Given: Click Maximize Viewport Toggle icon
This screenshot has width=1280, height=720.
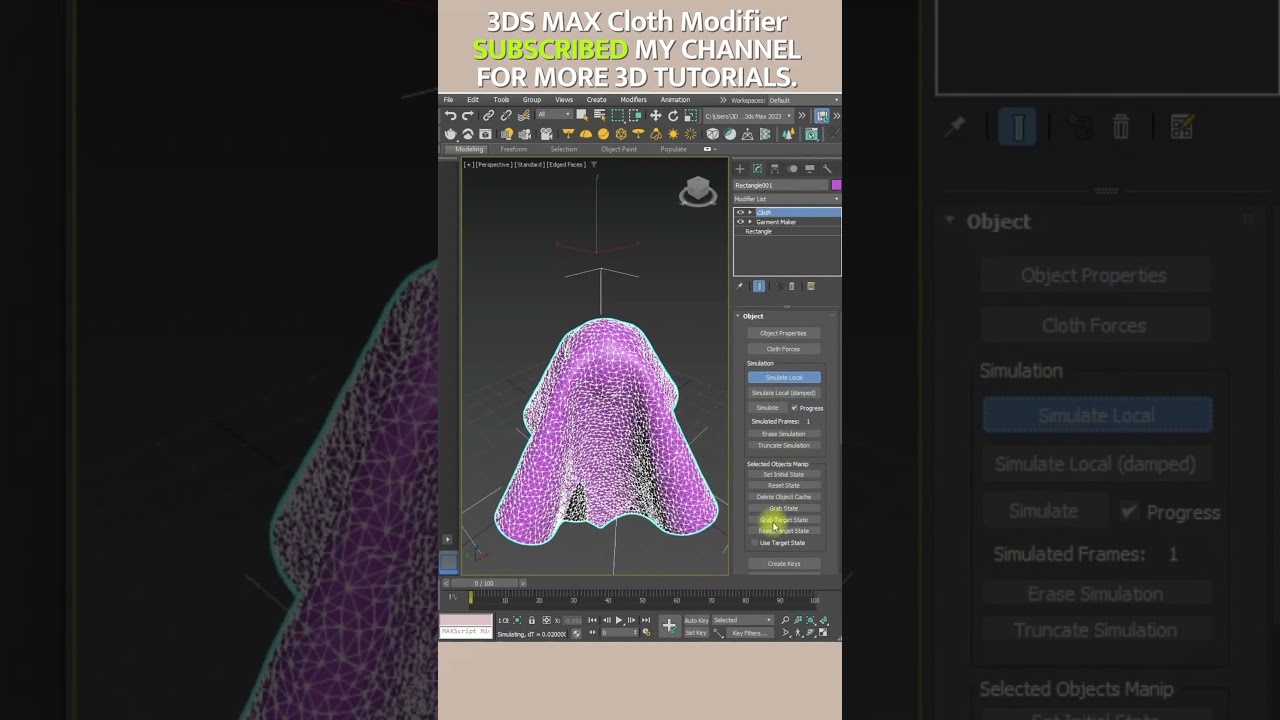Looking at the screenshot, I should click(823, 632).
